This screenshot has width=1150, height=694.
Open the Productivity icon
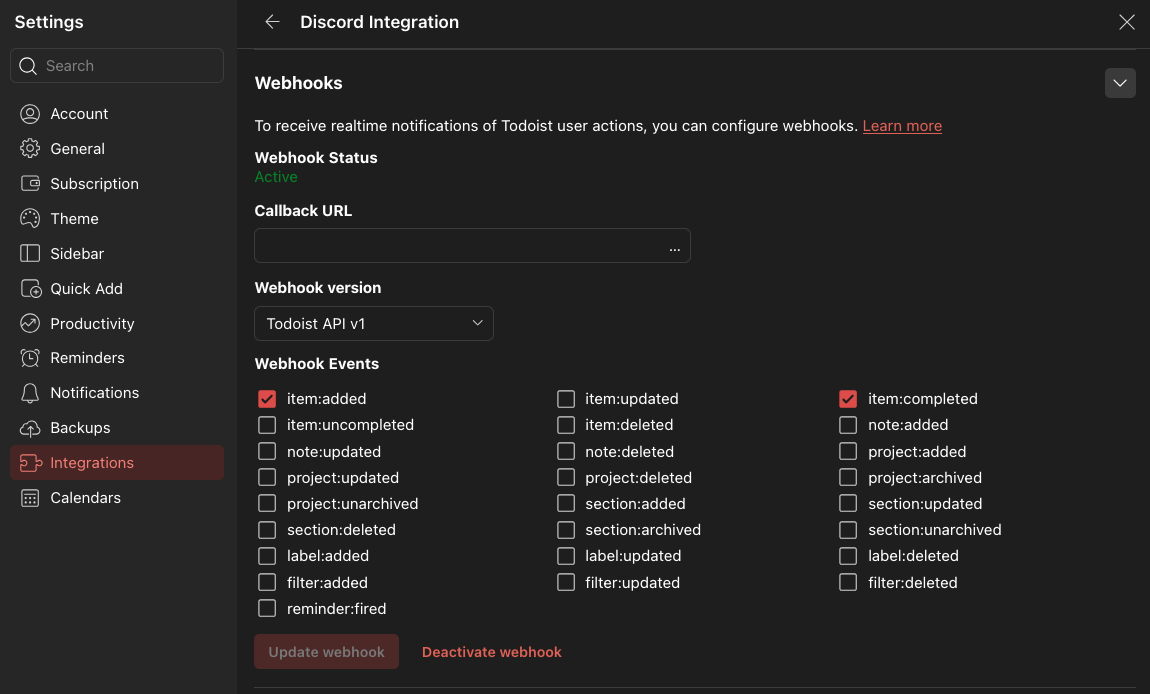[30, 323]
